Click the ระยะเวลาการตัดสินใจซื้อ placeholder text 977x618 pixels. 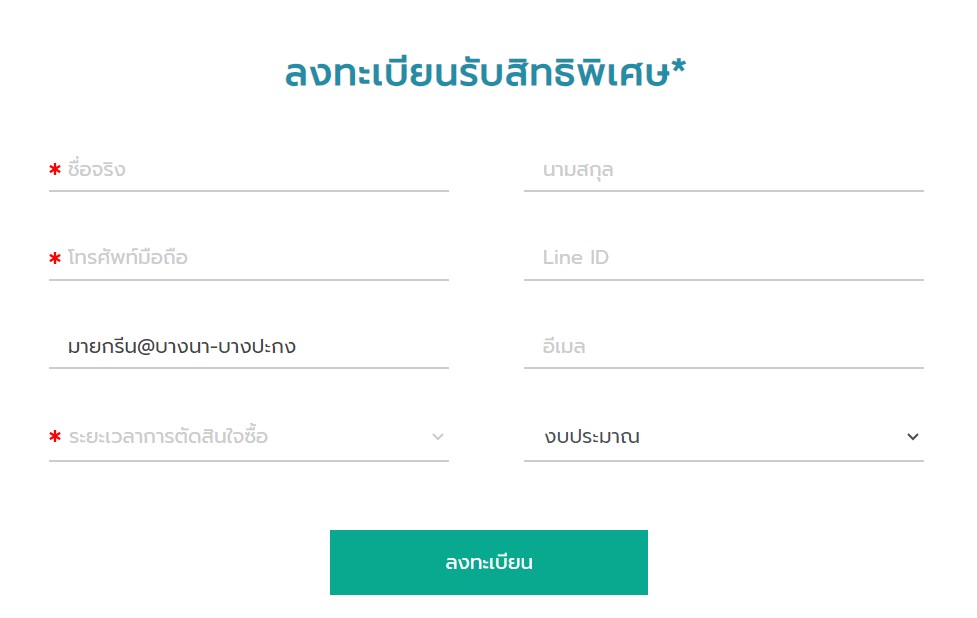click(168, 436)
